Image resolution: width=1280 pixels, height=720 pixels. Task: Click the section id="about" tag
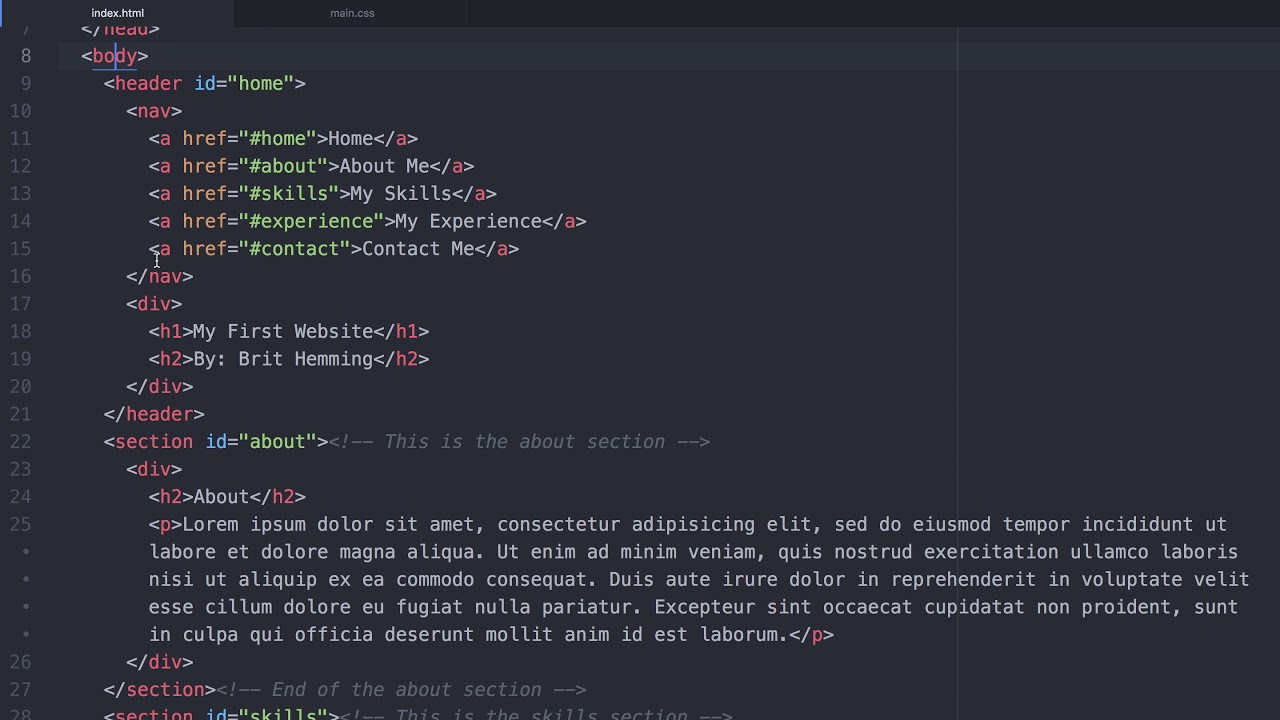click(x=216, y=442)
